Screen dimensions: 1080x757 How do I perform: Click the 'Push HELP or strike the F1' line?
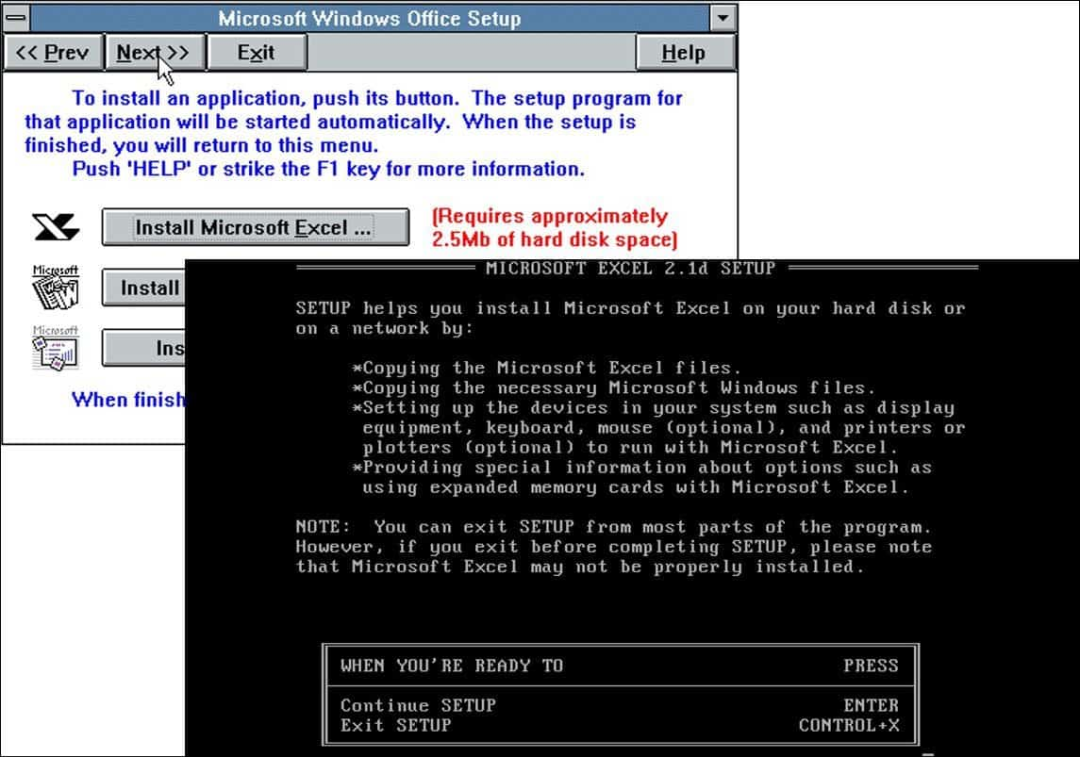(329, 169)
